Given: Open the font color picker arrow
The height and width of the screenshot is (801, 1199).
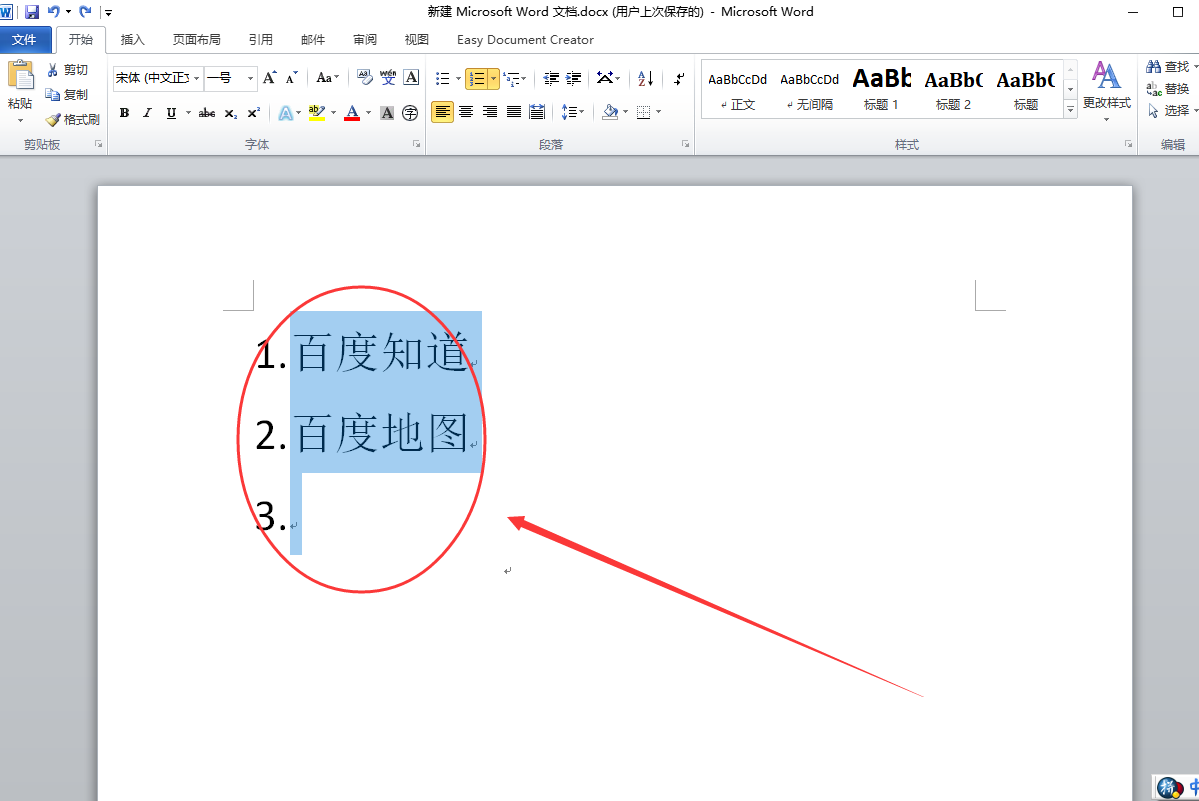Looking at the screenshot, I should coord(367,113).
